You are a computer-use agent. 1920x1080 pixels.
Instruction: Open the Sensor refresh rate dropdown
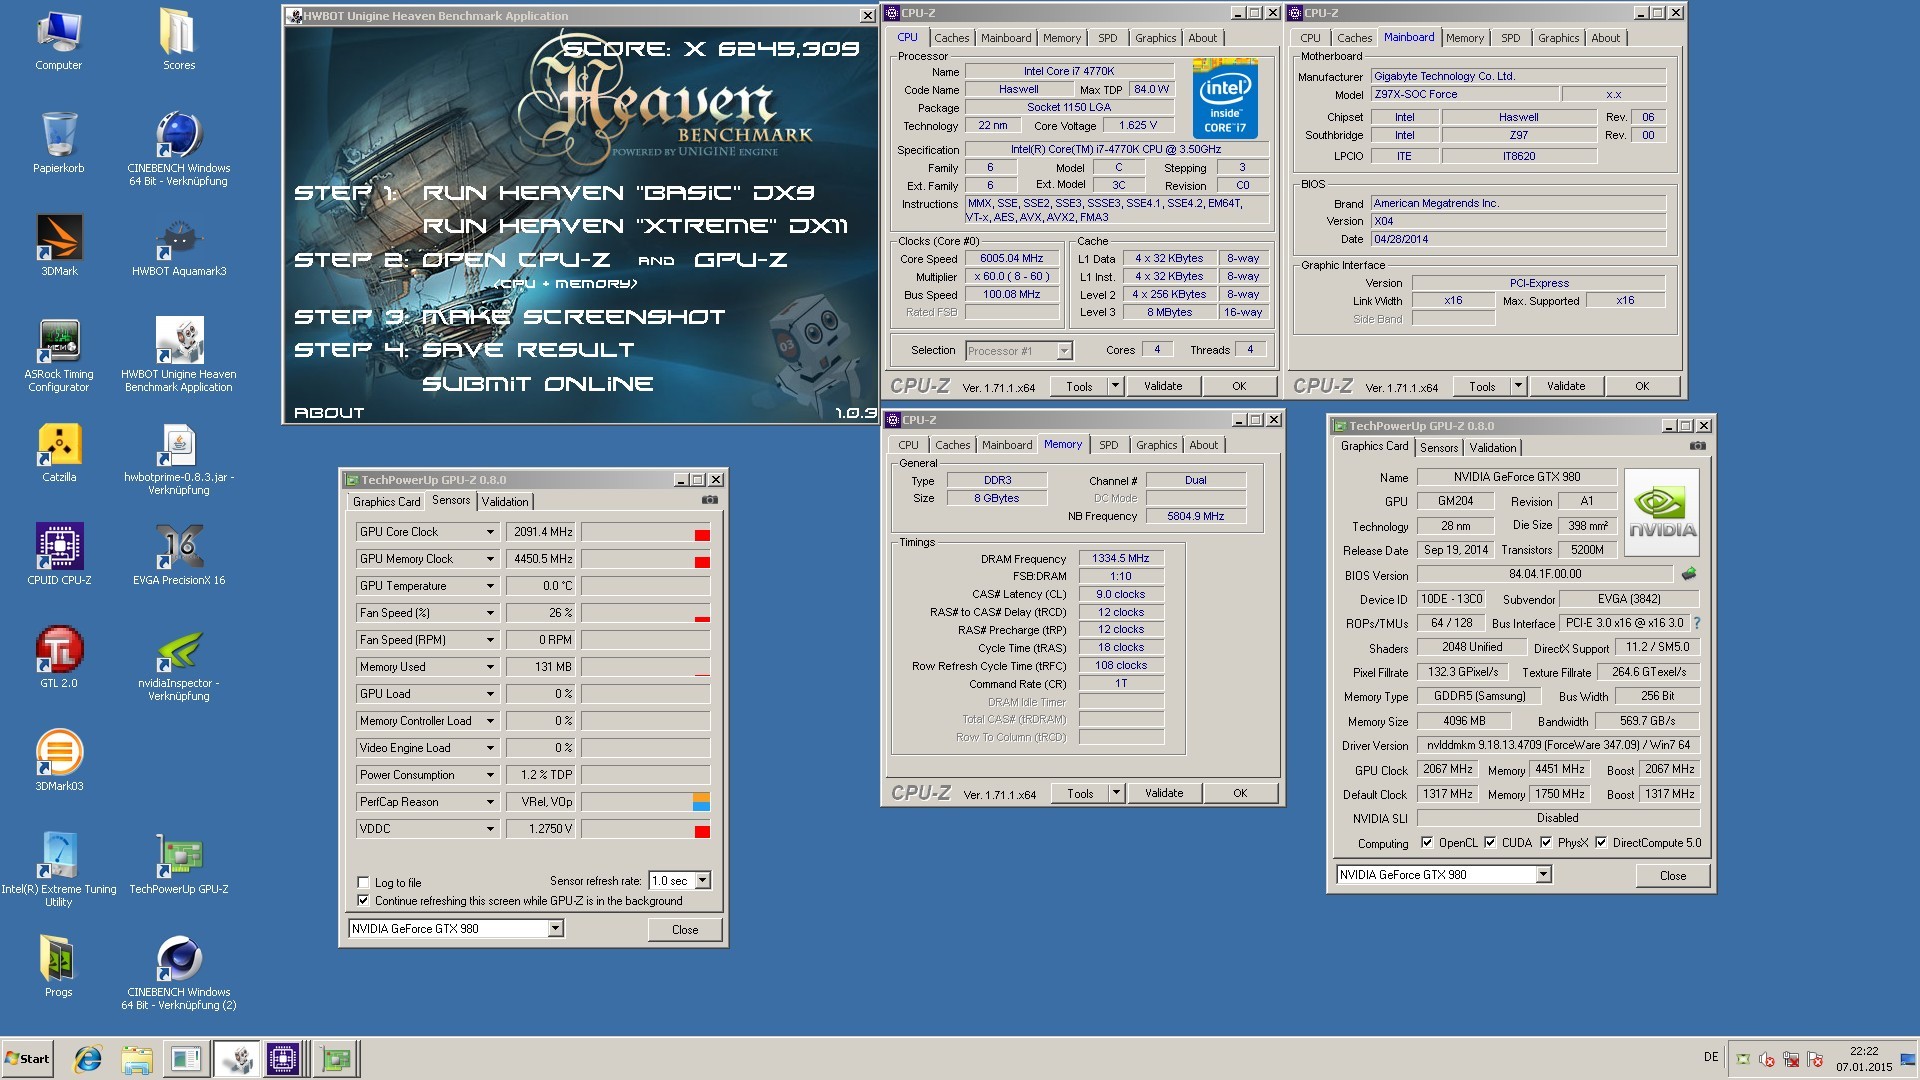(x=703, y=880)
